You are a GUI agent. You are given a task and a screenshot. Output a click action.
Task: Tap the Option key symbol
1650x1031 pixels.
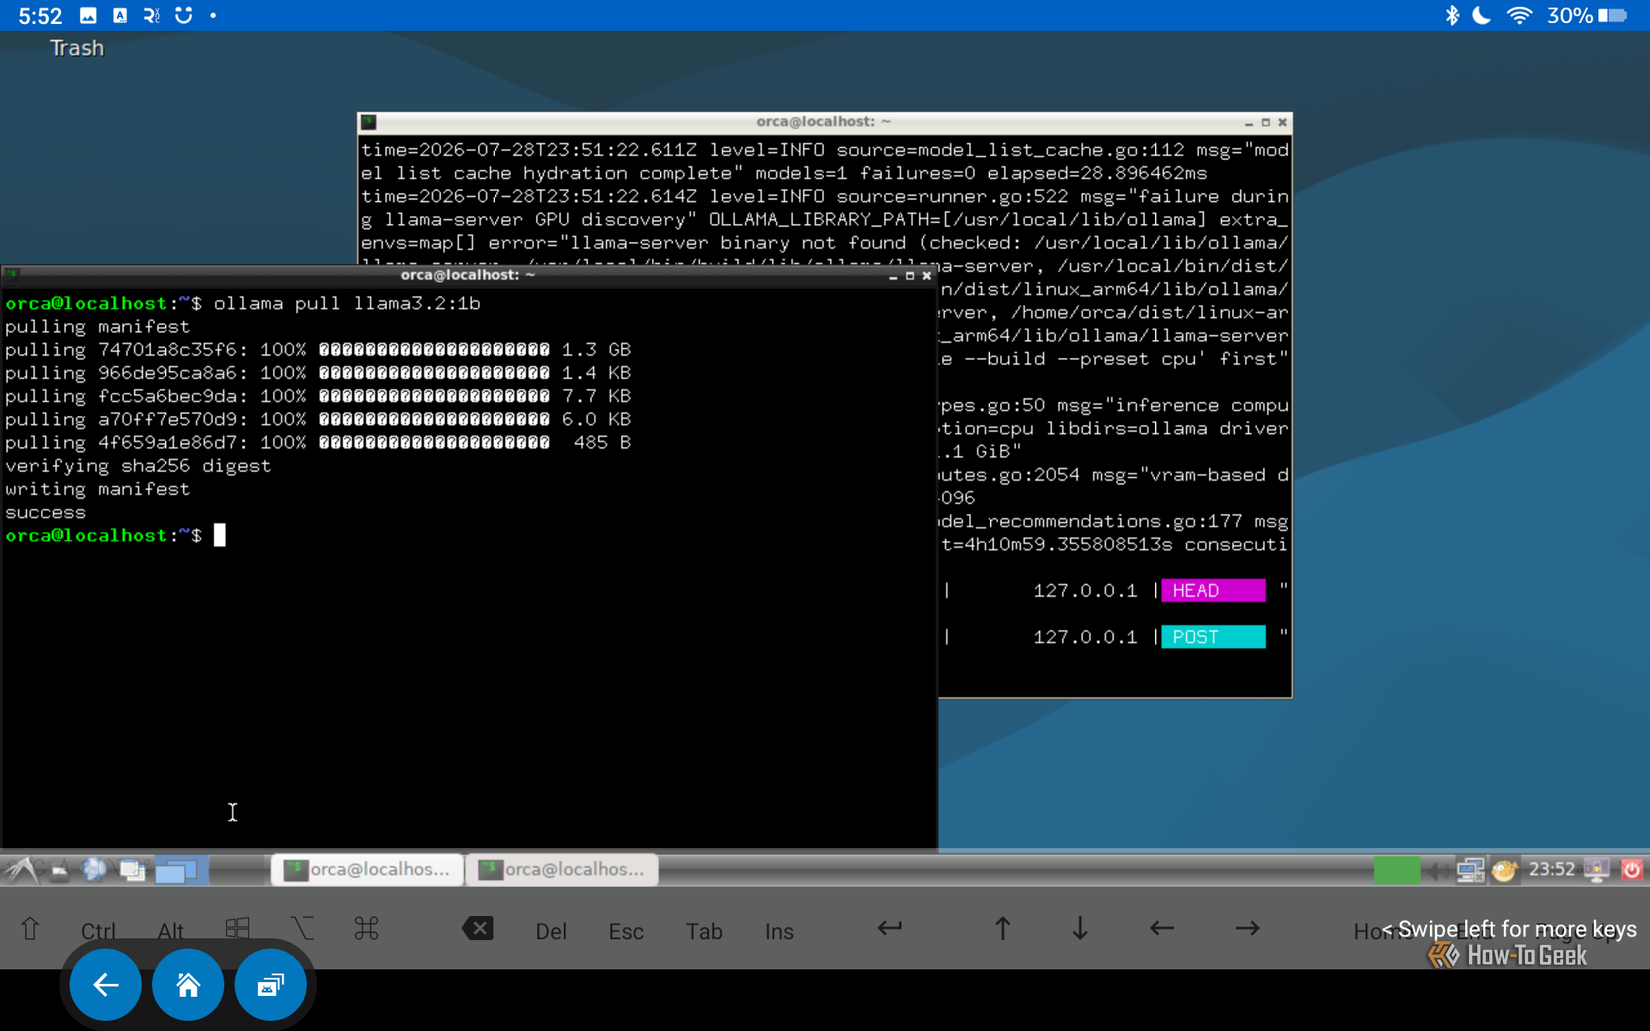tap(301, 929)
